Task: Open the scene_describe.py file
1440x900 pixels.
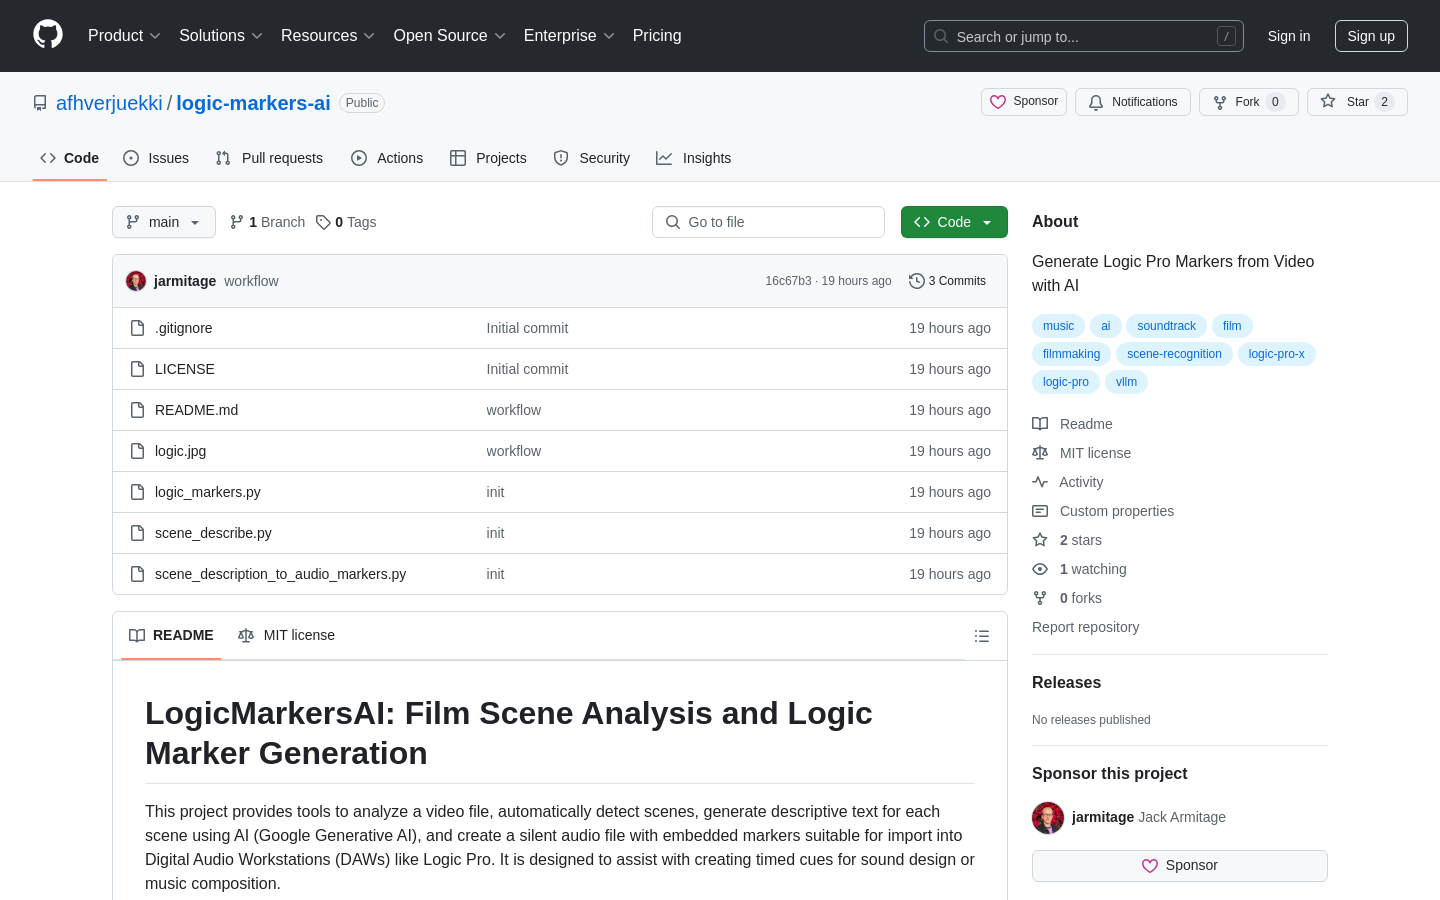Action: [x=213, y=533]
